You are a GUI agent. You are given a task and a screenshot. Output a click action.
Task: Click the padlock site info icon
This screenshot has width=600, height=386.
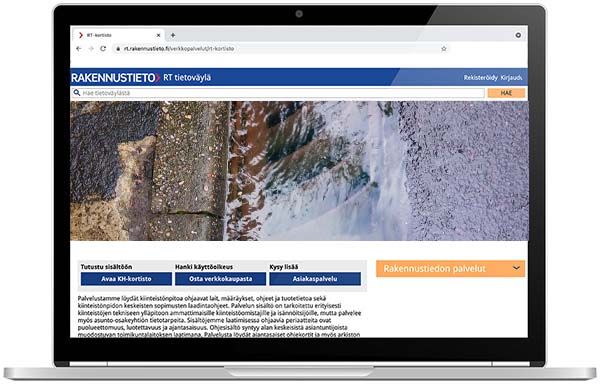(x=118, y=49)
